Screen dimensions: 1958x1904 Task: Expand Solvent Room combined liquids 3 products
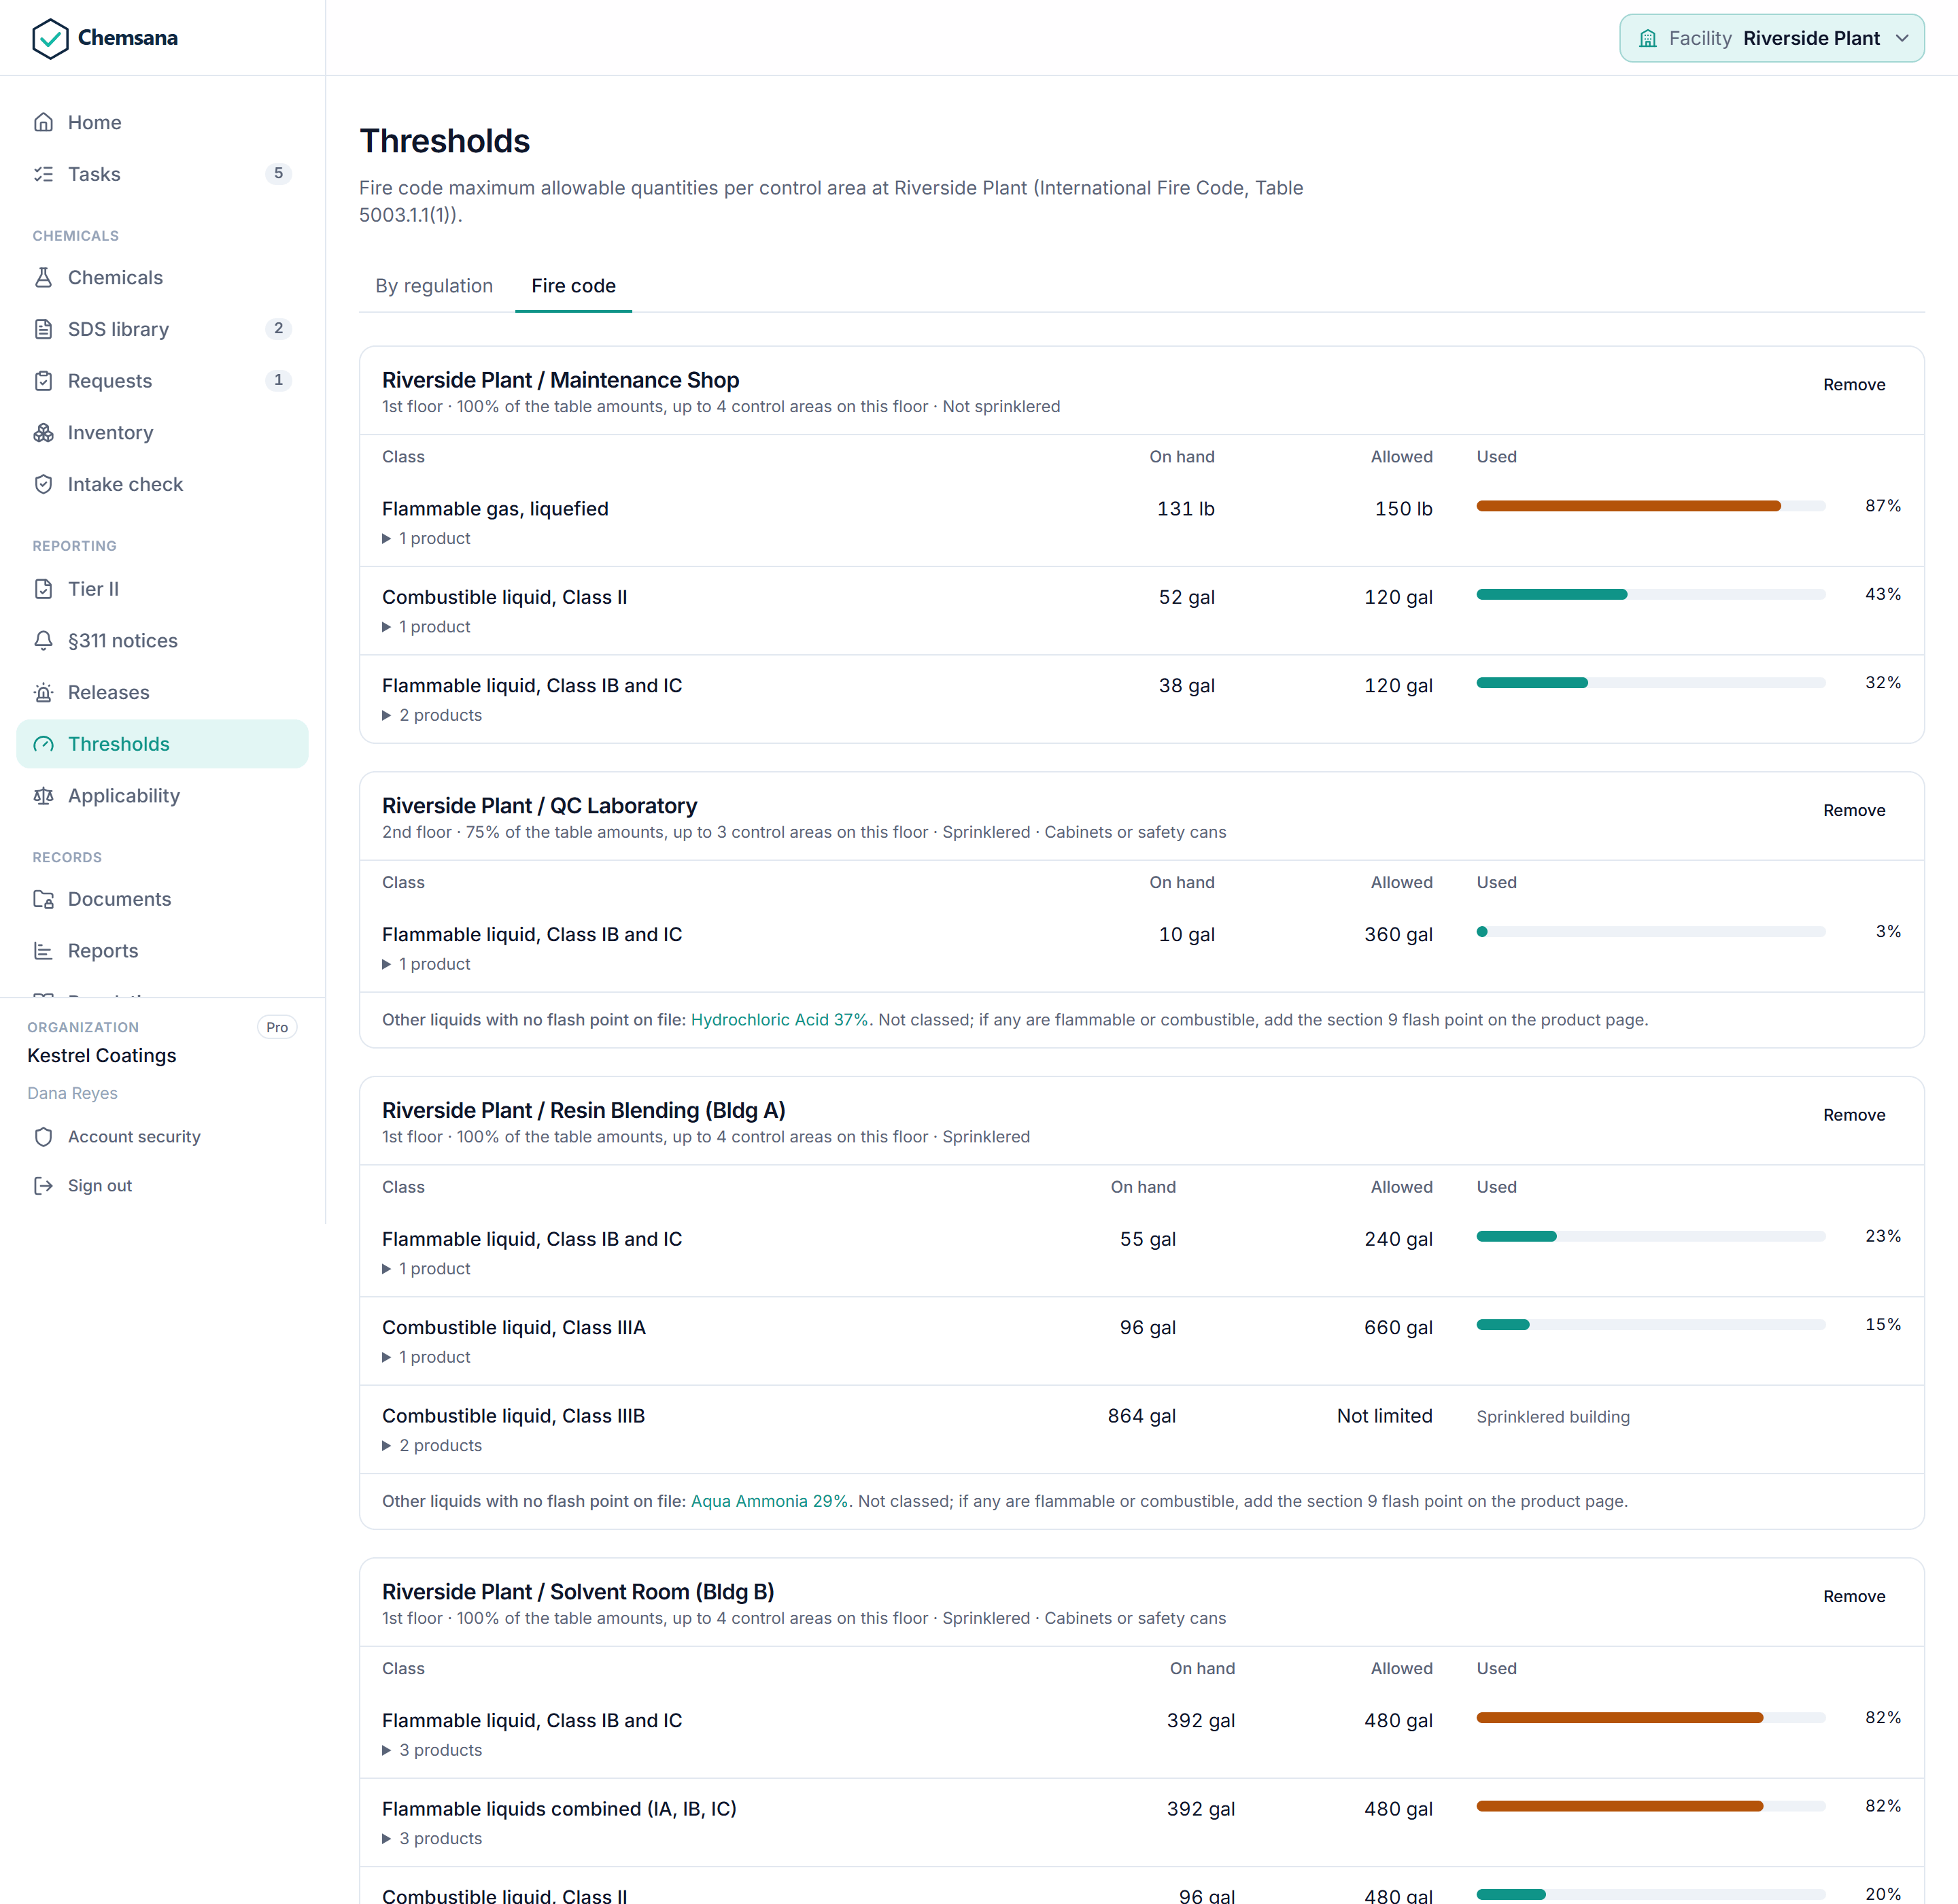[x=432, y=1838]
